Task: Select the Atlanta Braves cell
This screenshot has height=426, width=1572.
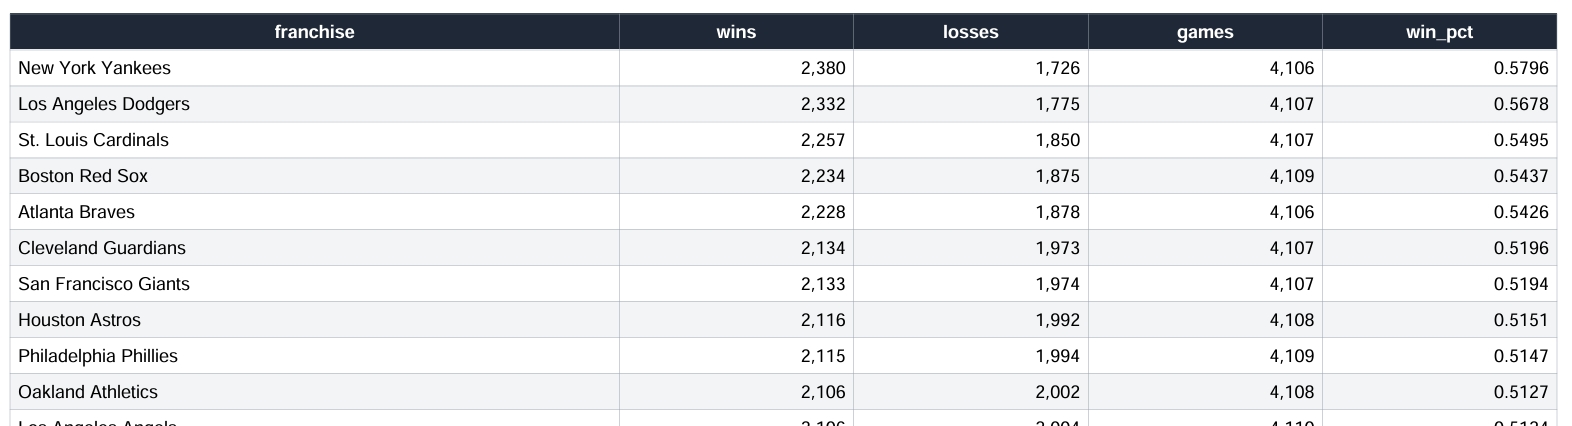Action: [x=76, y=212]
